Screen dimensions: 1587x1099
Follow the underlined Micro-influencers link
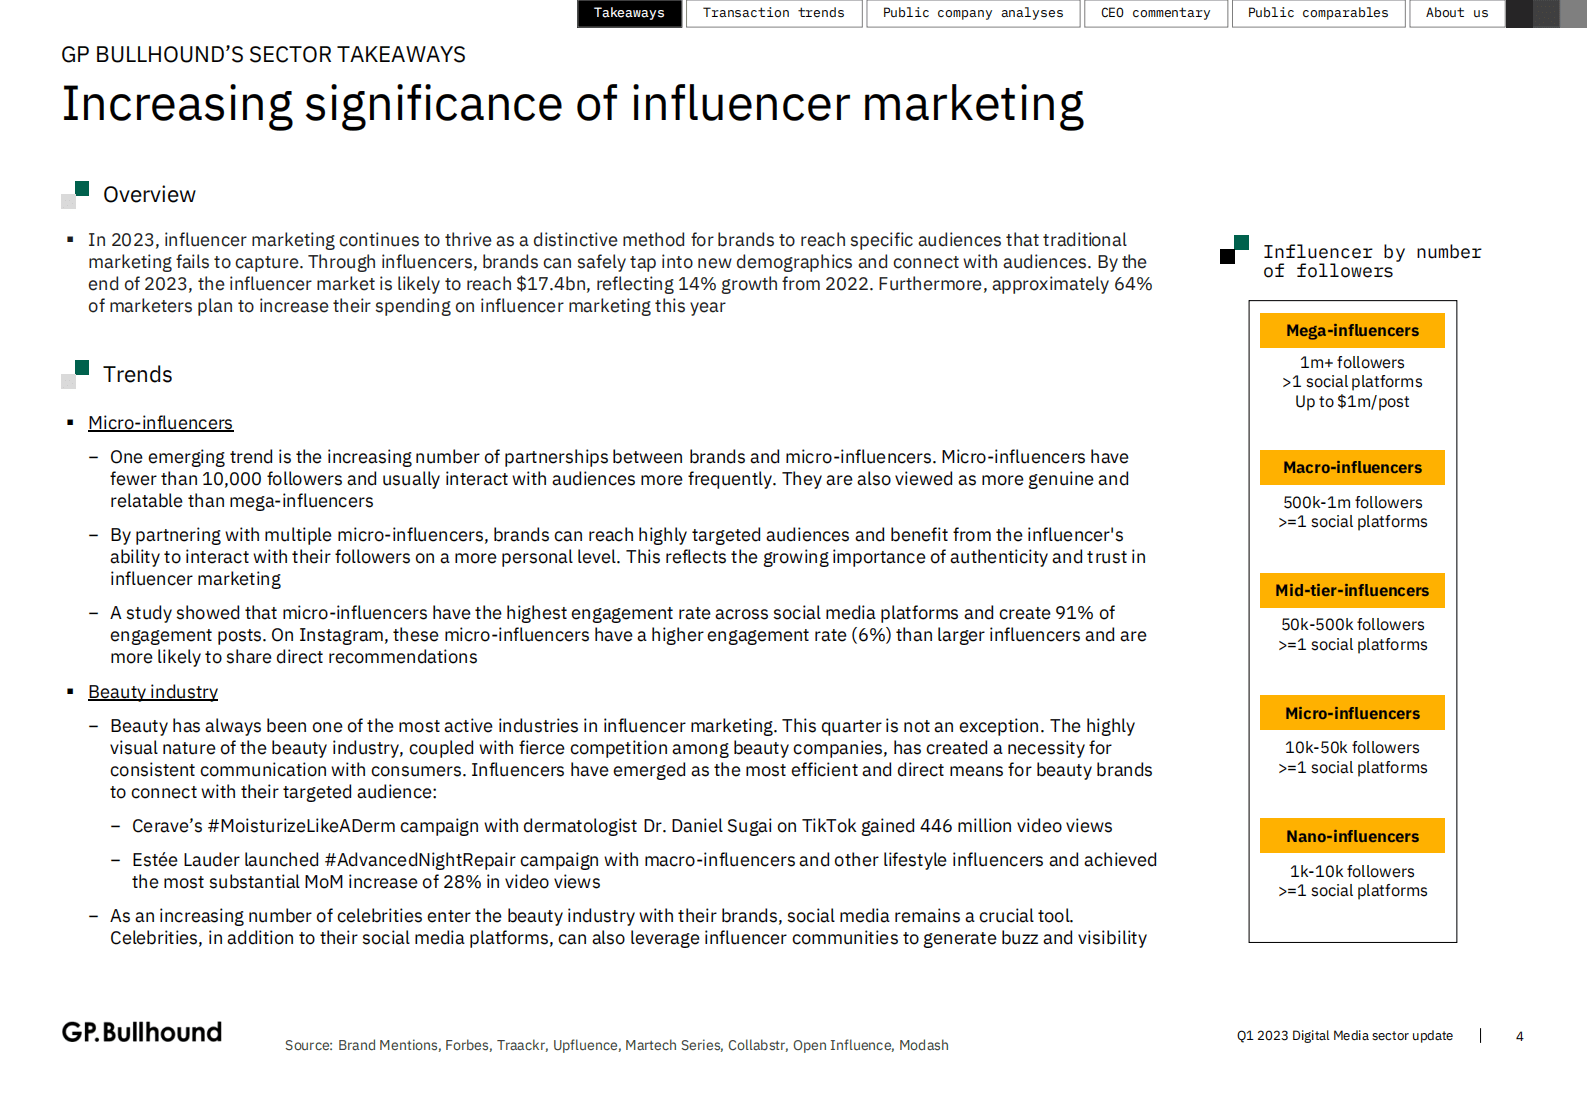click(160, 423)
